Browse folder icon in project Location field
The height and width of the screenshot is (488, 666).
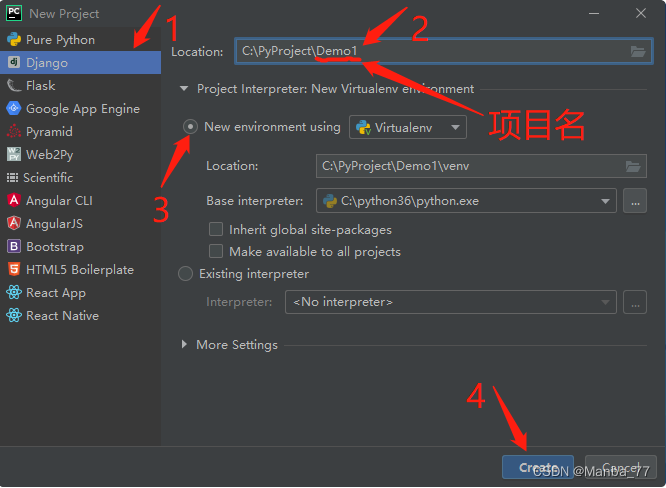(x=638, y=51)
